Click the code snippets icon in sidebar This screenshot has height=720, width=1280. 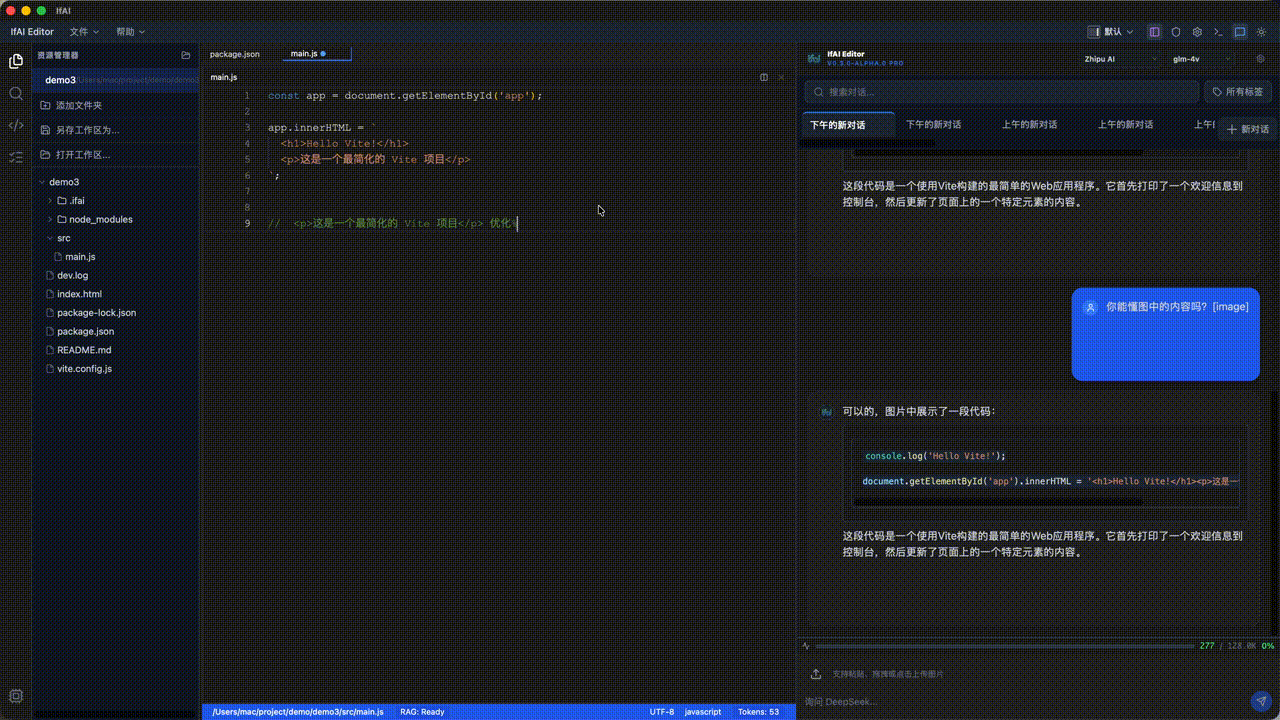tap(16, 125)
